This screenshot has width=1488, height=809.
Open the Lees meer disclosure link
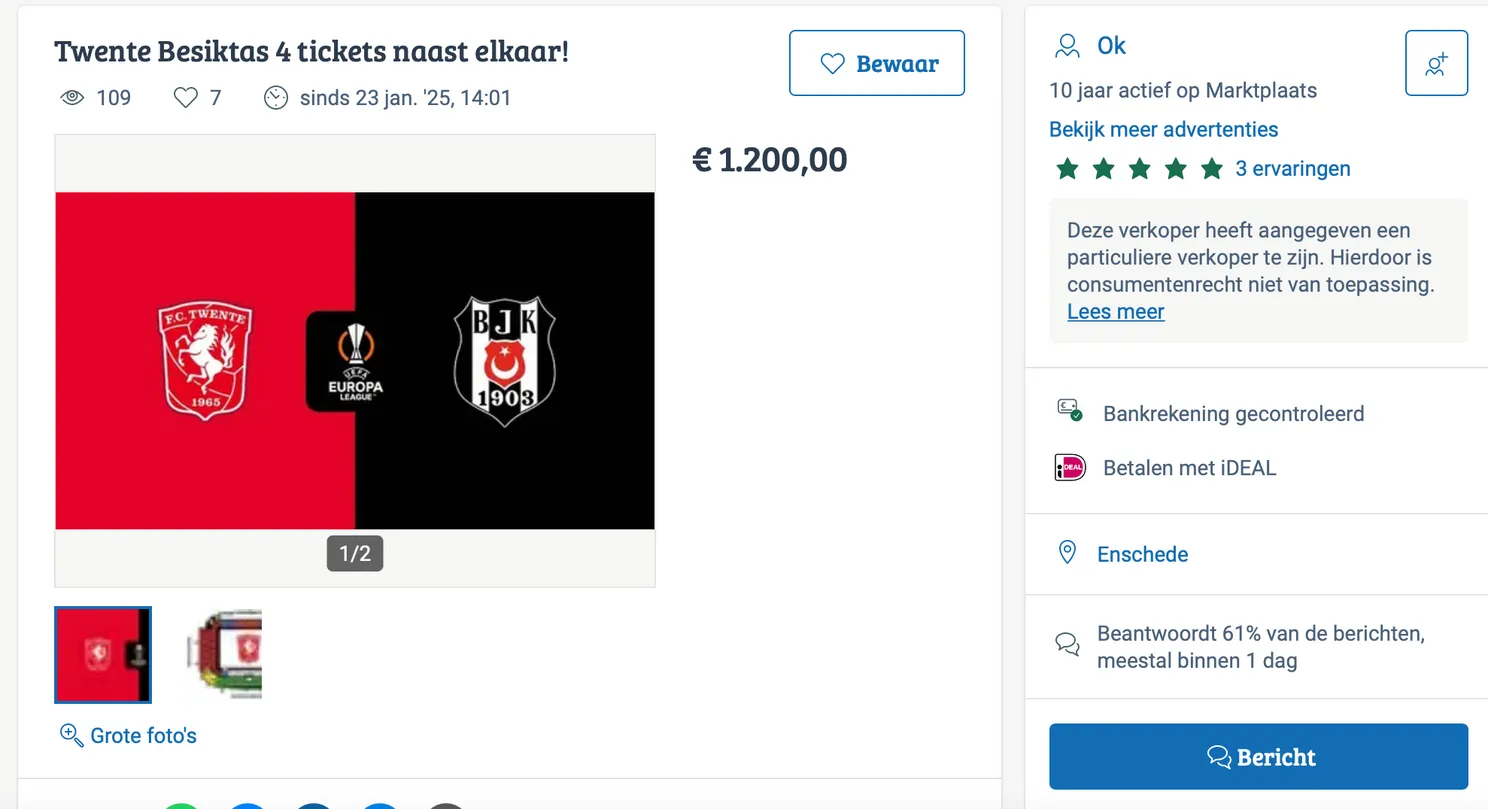click(1115, 311)
